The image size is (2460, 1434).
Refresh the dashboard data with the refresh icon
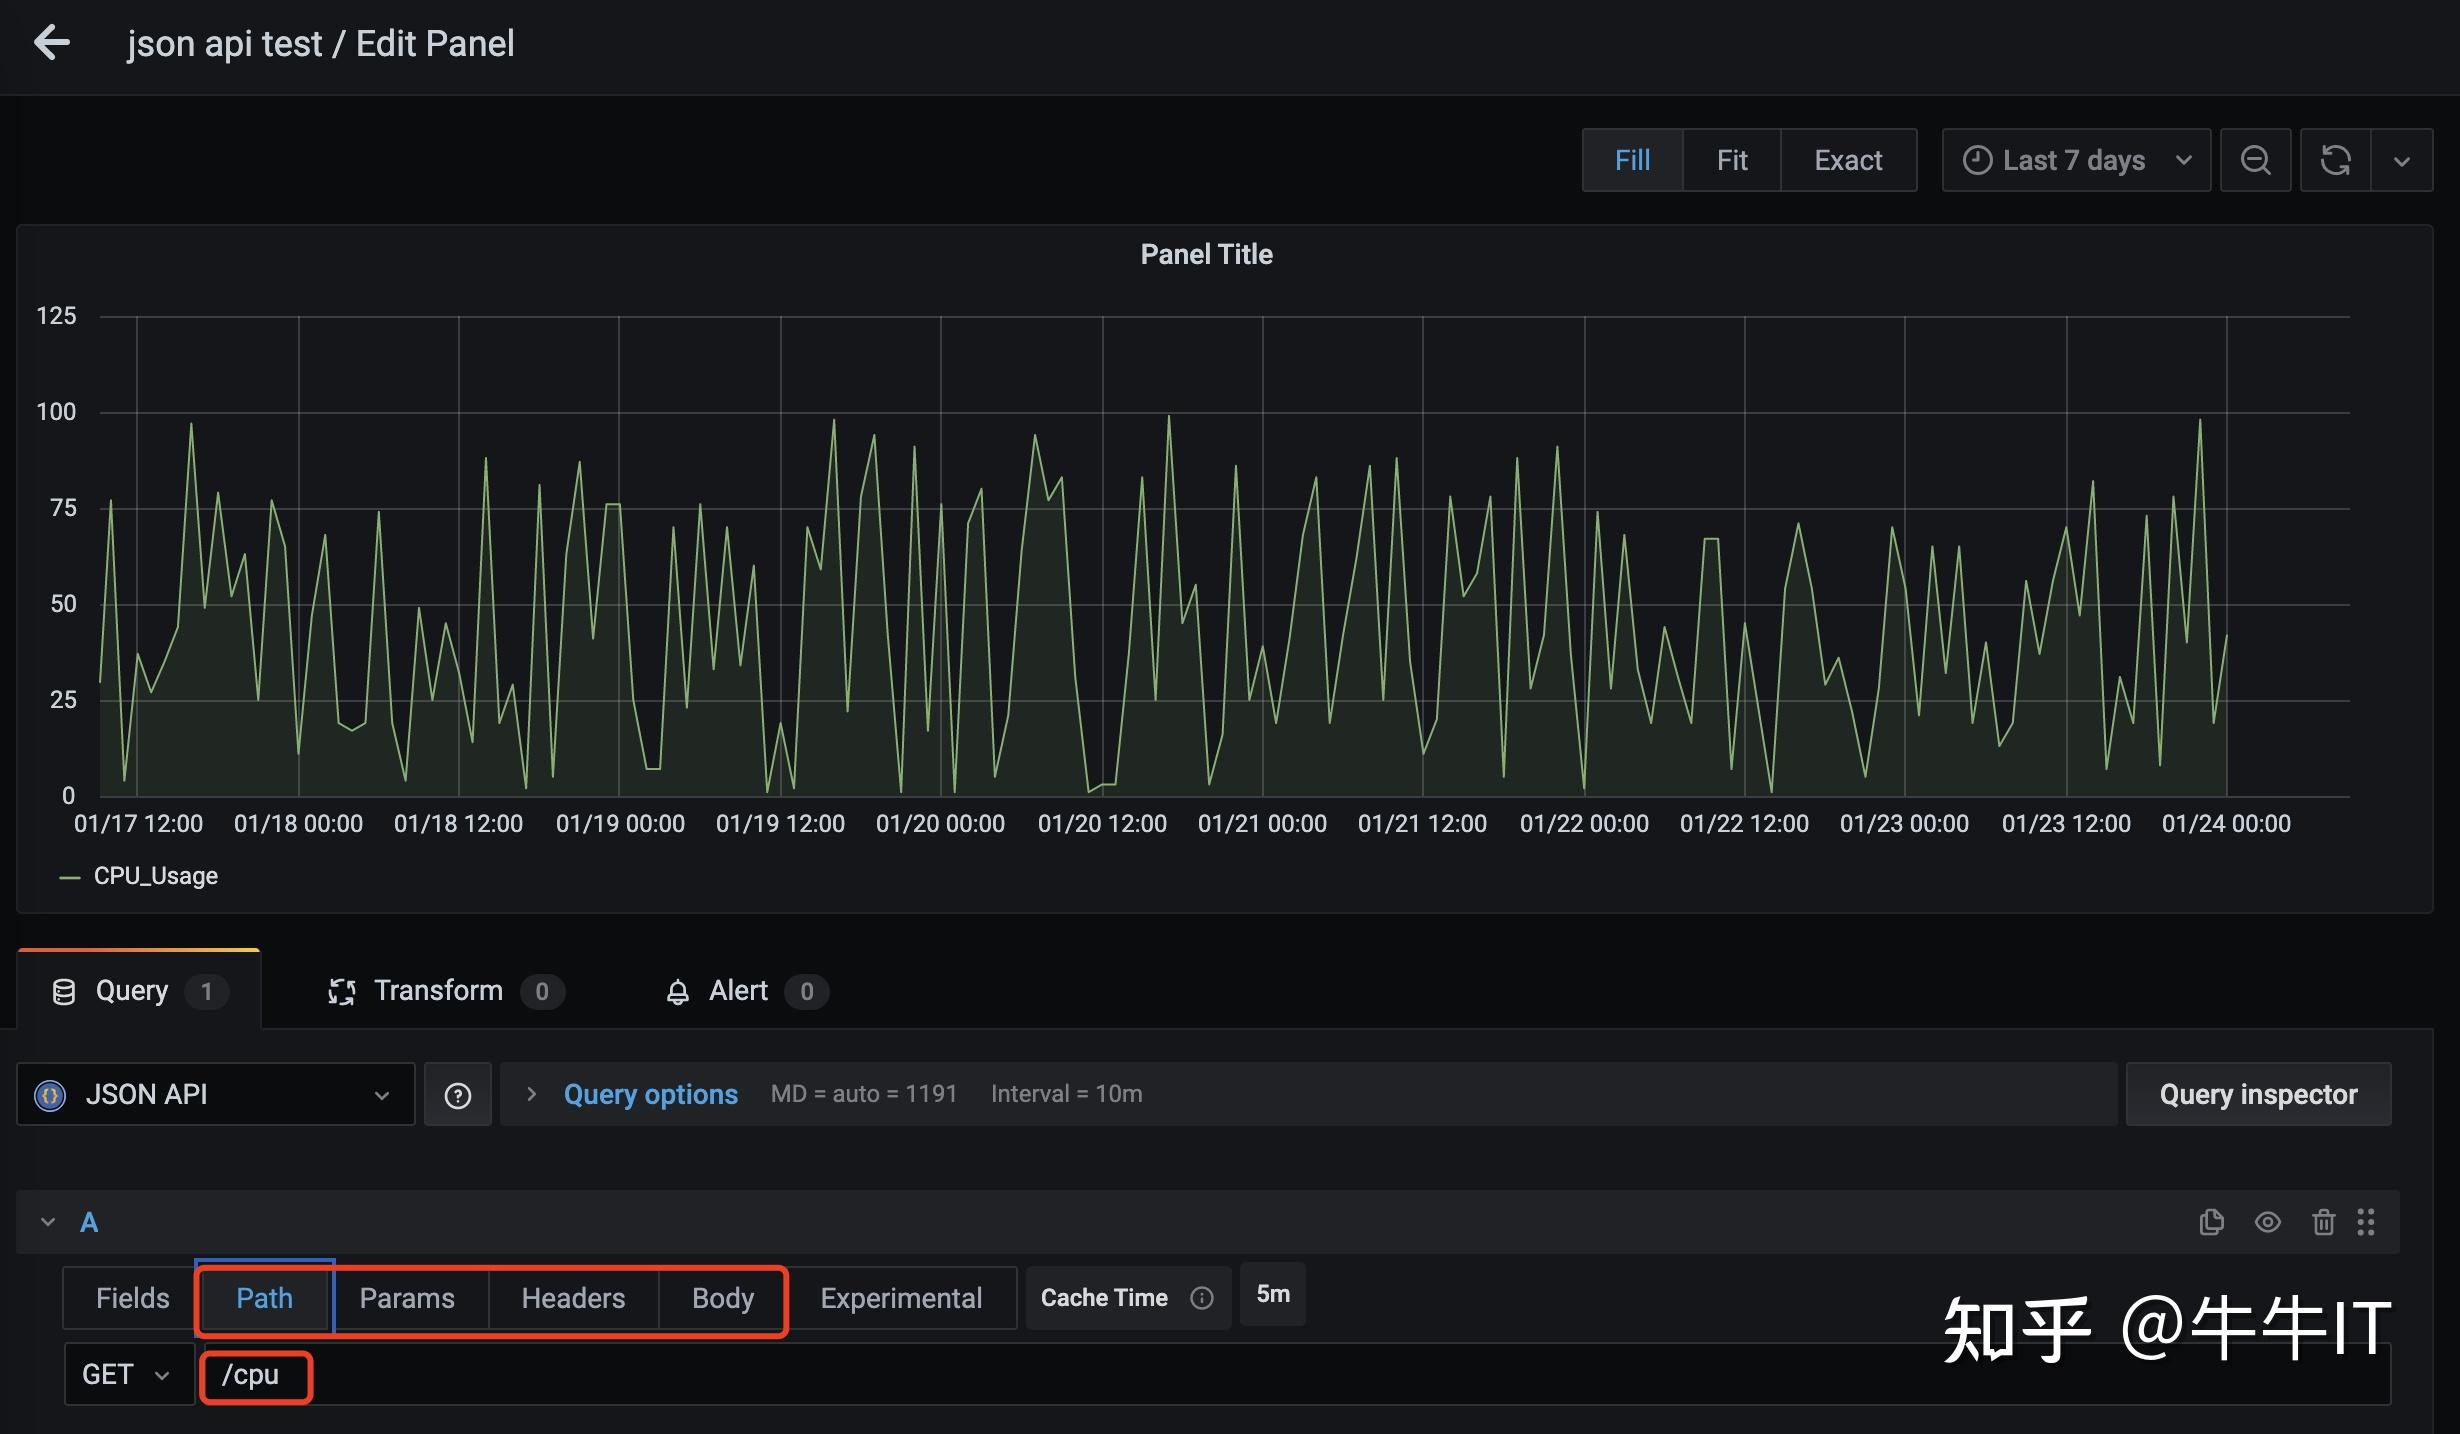point(2336,160)
